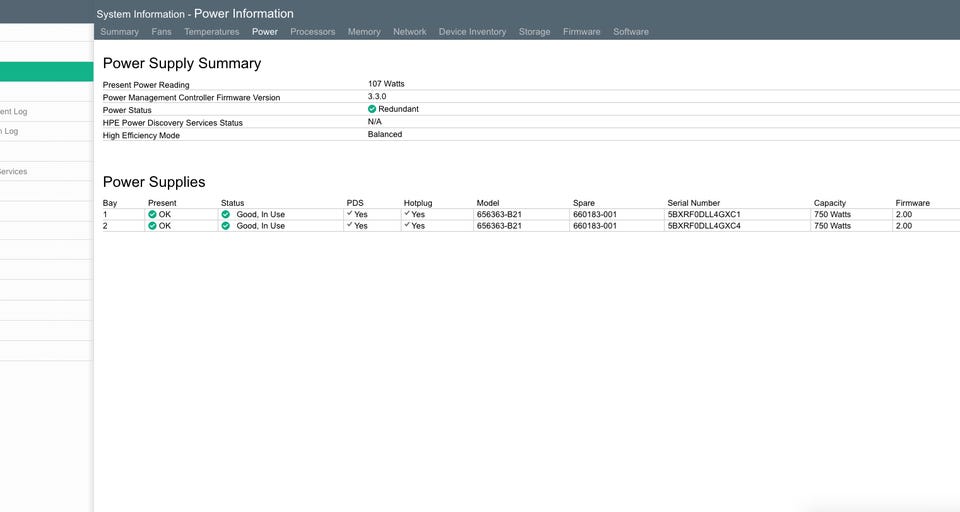Click the Power Supplies heading
This screenshot has width=960, height=512.
tap(154, 182)
